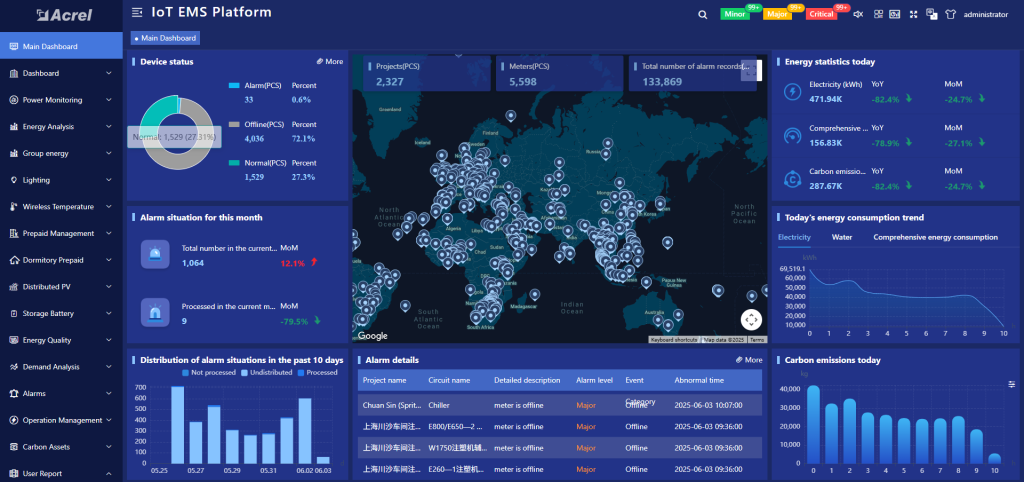This screenshot has height=482, width=1024.
Task: Open the map Terms link
Action: pos(757,340)
